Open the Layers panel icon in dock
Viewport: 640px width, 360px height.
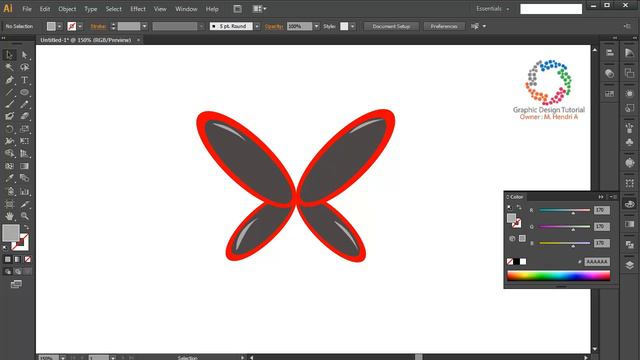click(x=629, y=265)
